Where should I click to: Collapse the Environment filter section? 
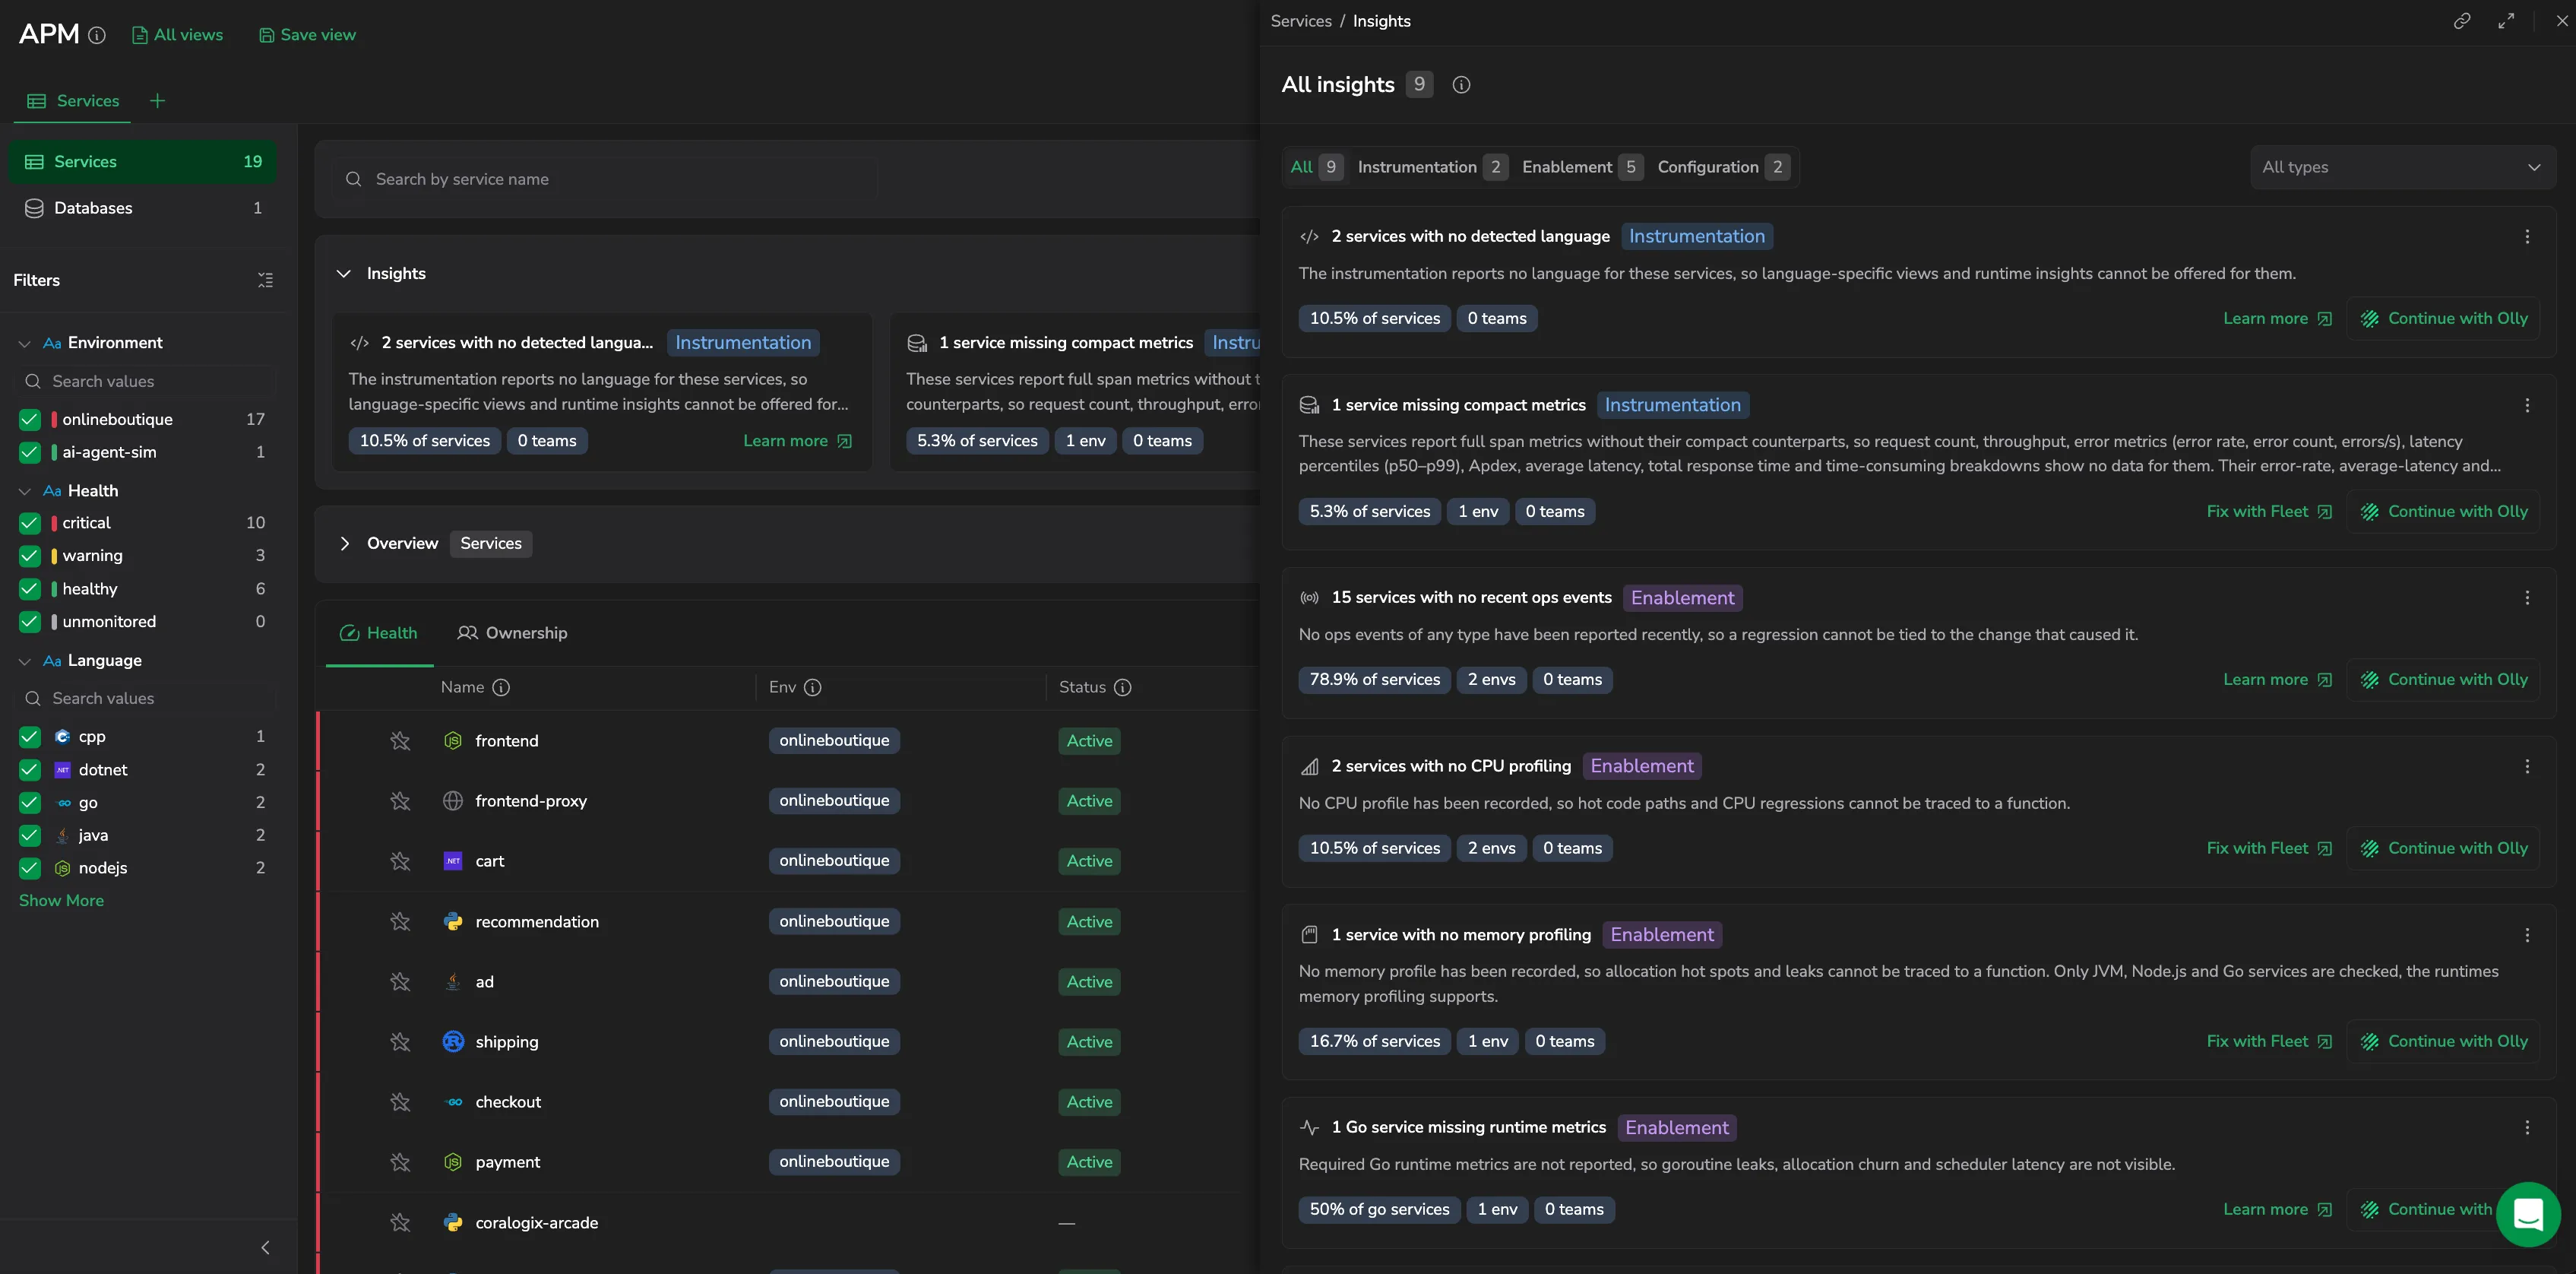(25, 343)
